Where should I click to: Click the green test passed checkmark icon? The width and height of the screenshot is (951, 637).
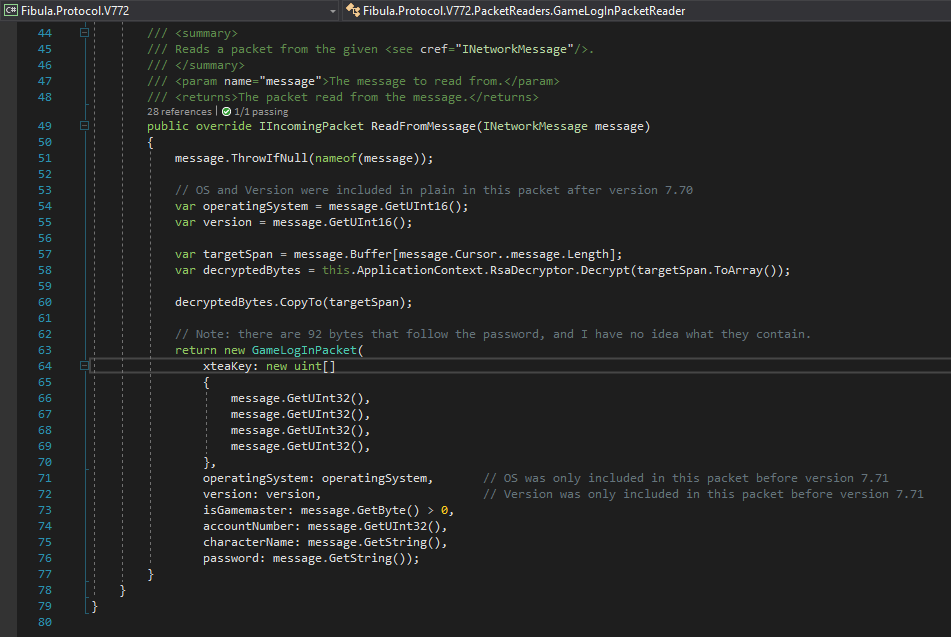tap(226, 112)
